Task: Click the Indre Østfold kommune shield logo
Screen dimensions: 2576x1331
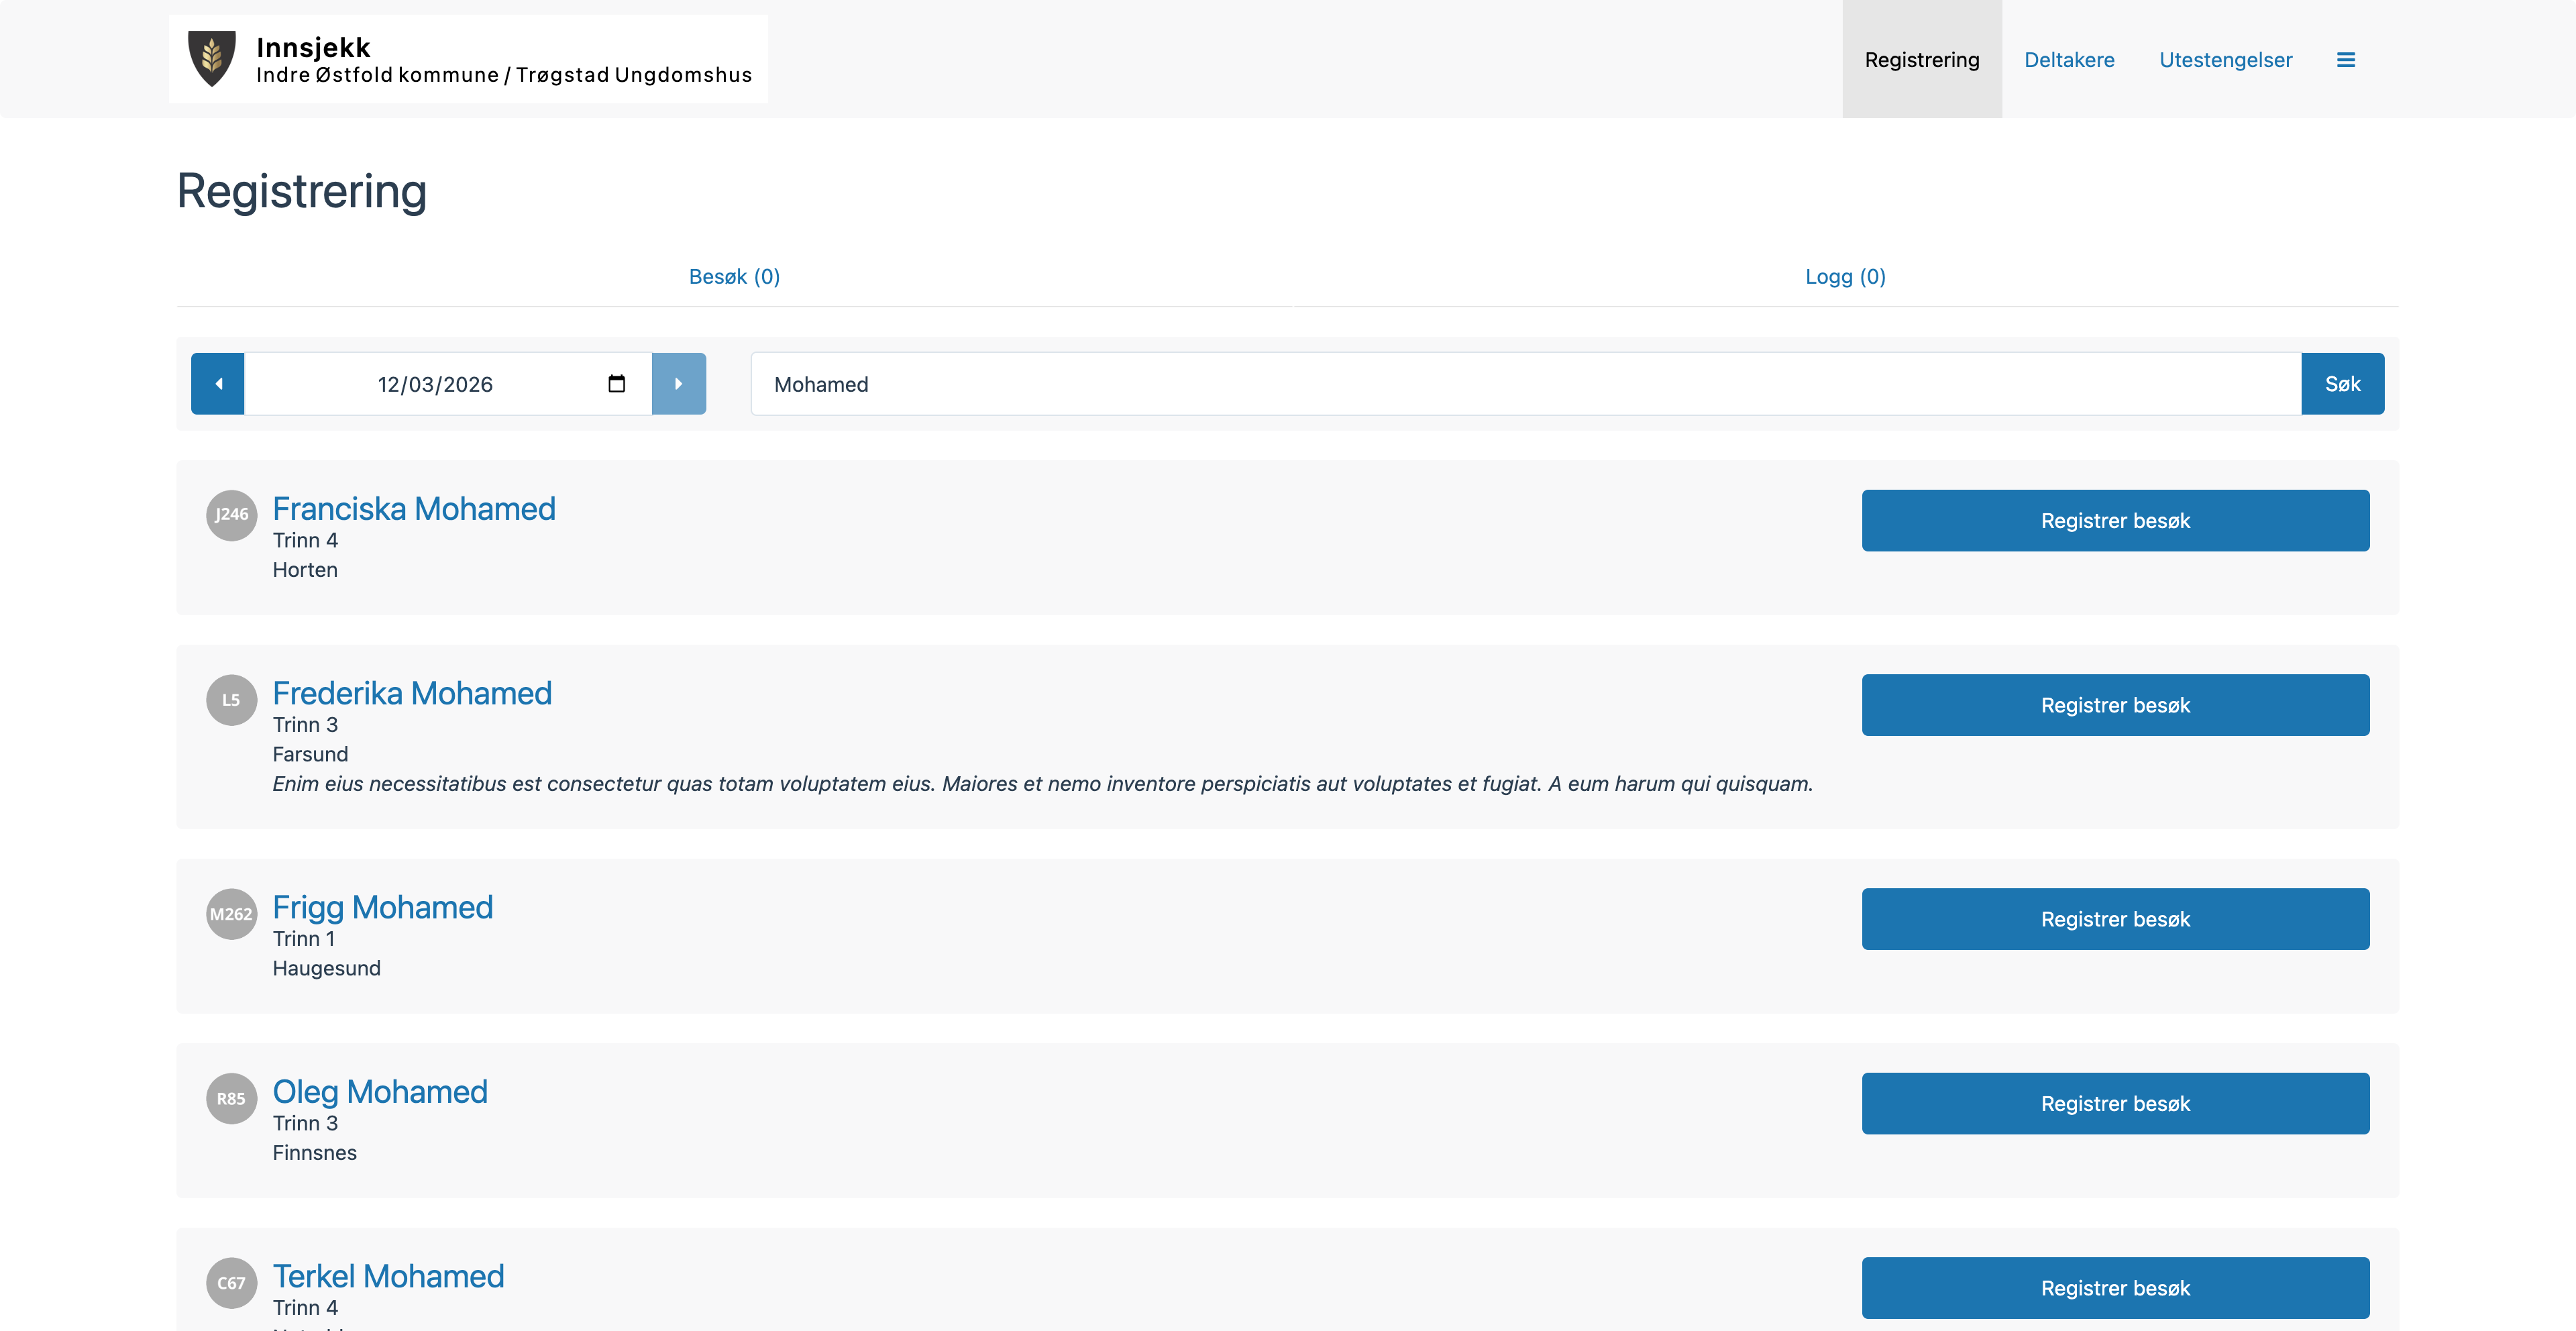Action: (212, 58)
